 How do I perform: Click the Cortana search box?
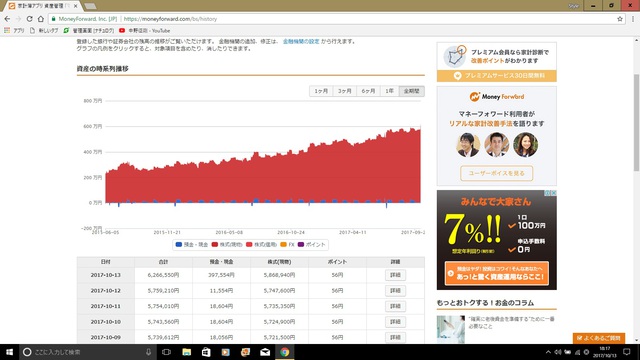tap(87, 352)
